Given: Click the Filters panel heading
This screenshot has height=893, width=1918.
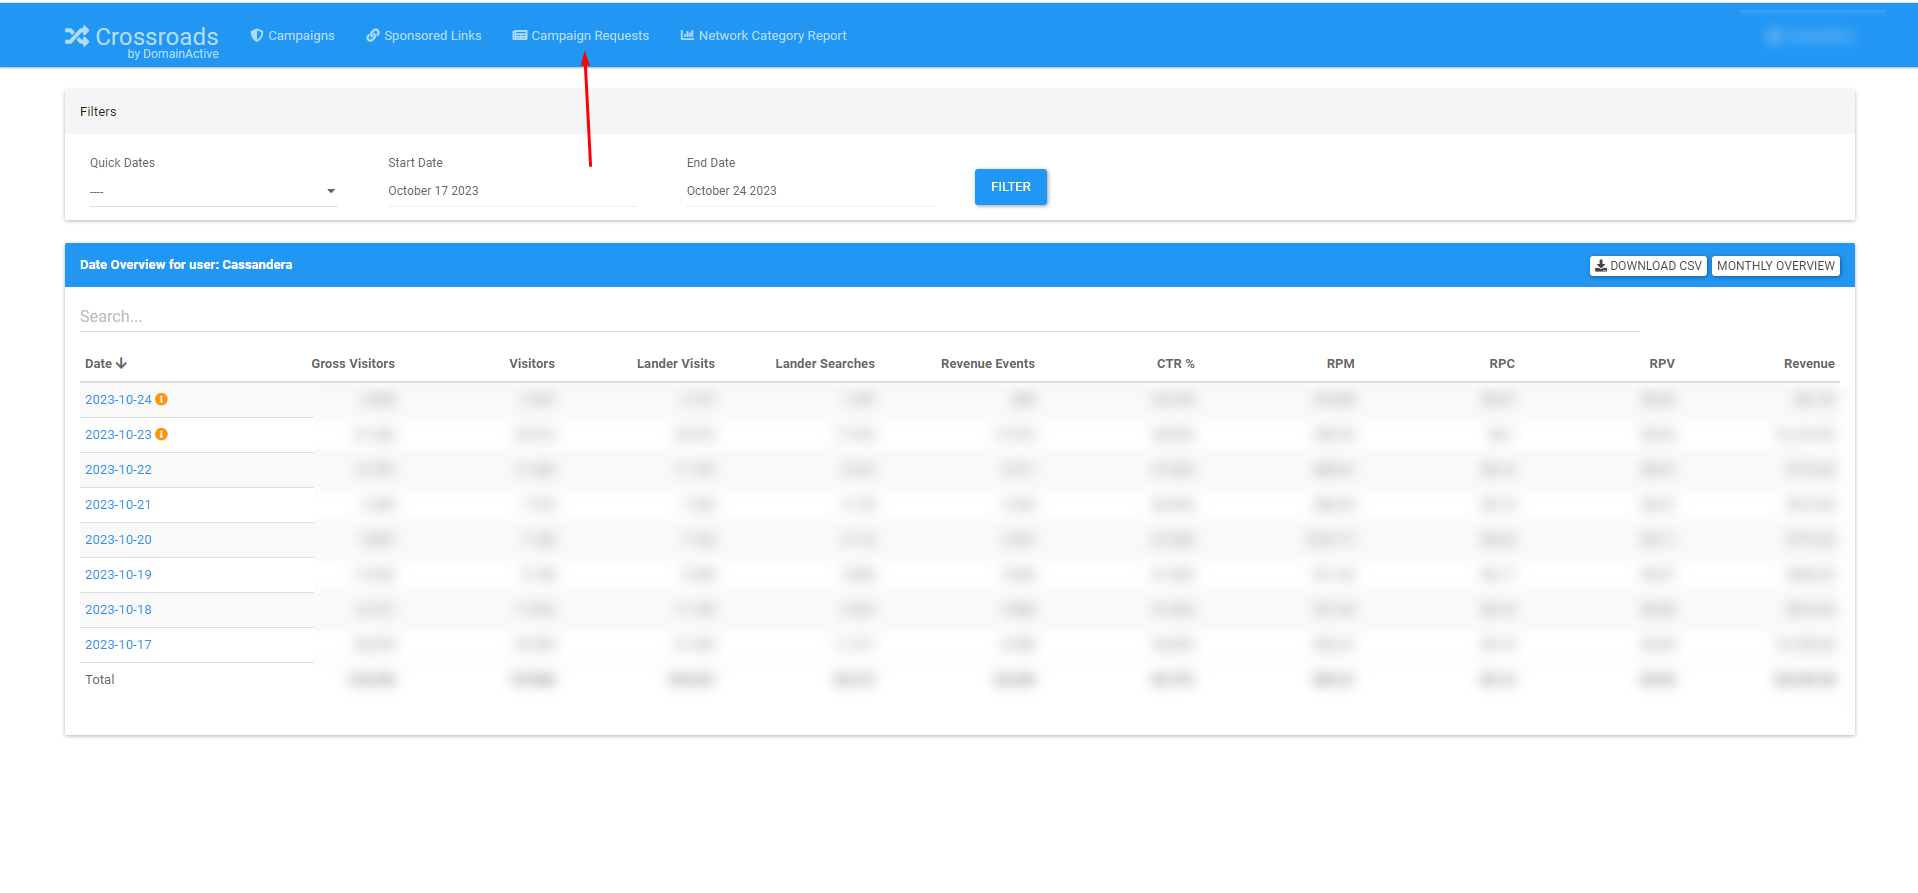Looking at the screenshot, I should click(x=98, y=111).
